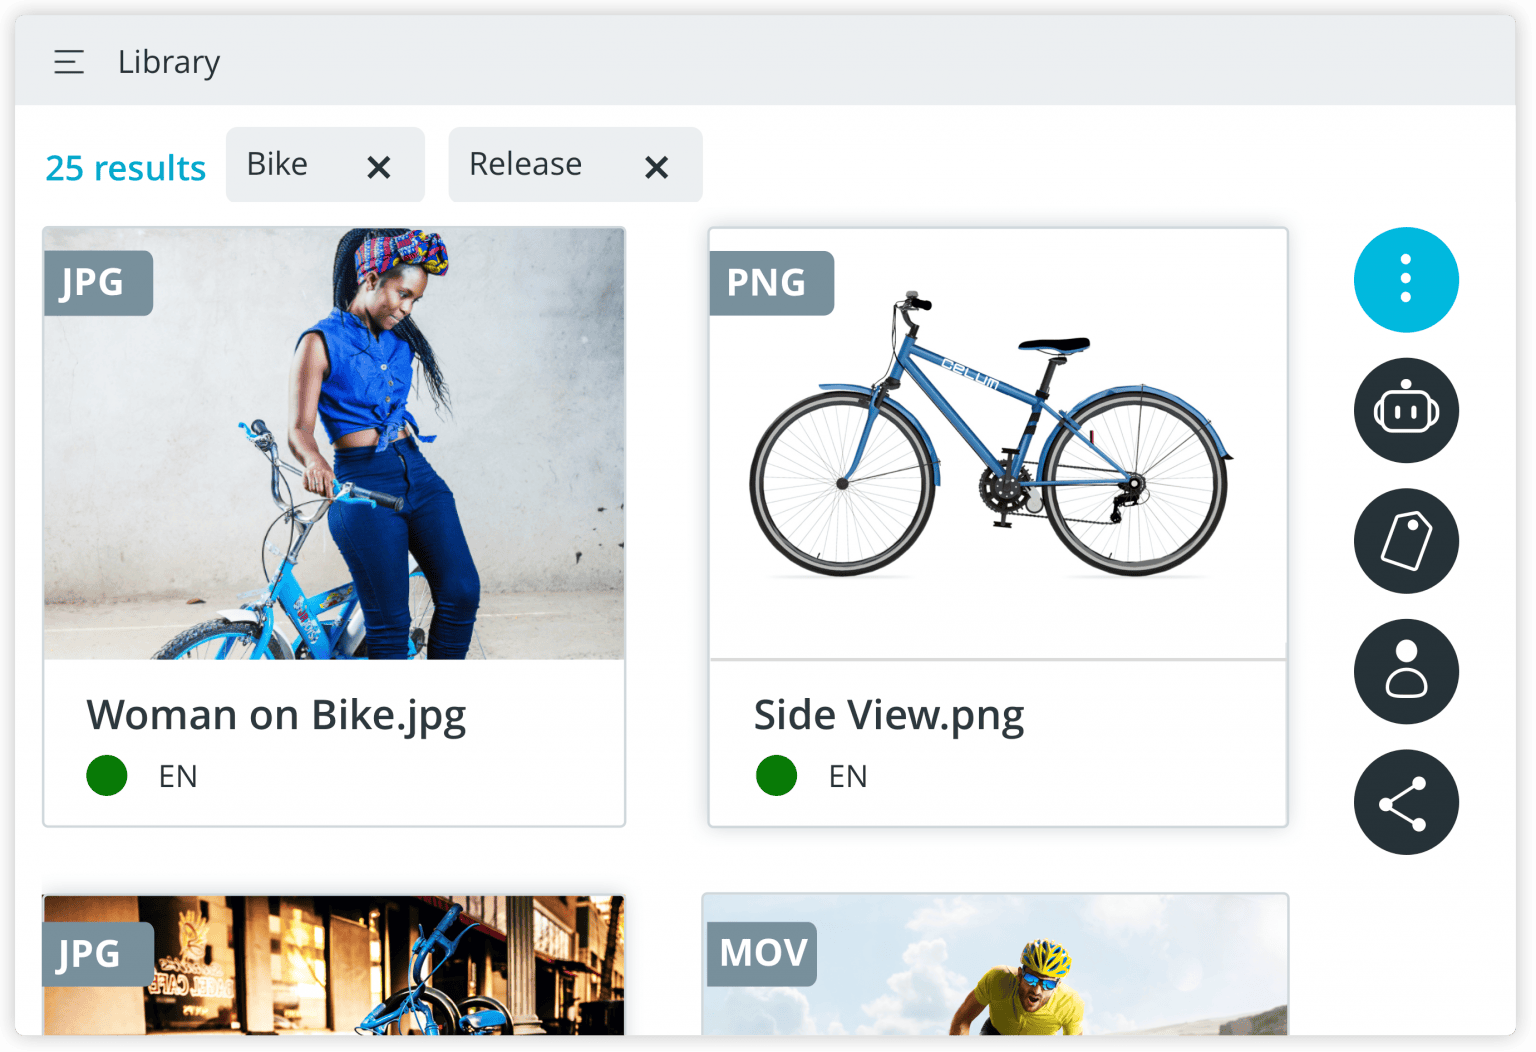This screenshot has height=1052, width=1536.
Task: Click the MOV badge on the cyclist video
Action: [x=762, y=953]
